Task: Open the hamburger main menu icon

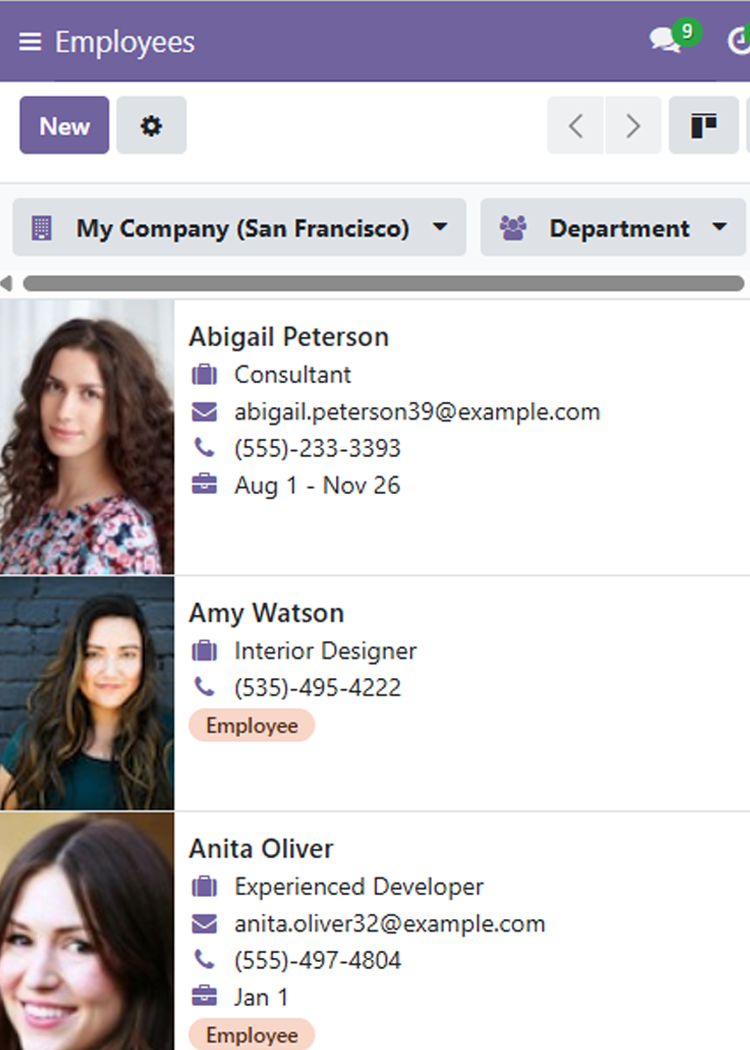Action: click(x=30, y=42)
